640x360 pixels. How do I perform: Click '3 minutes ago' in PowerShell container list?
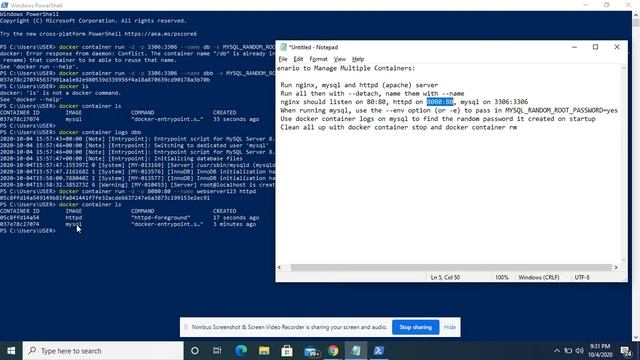234,224
